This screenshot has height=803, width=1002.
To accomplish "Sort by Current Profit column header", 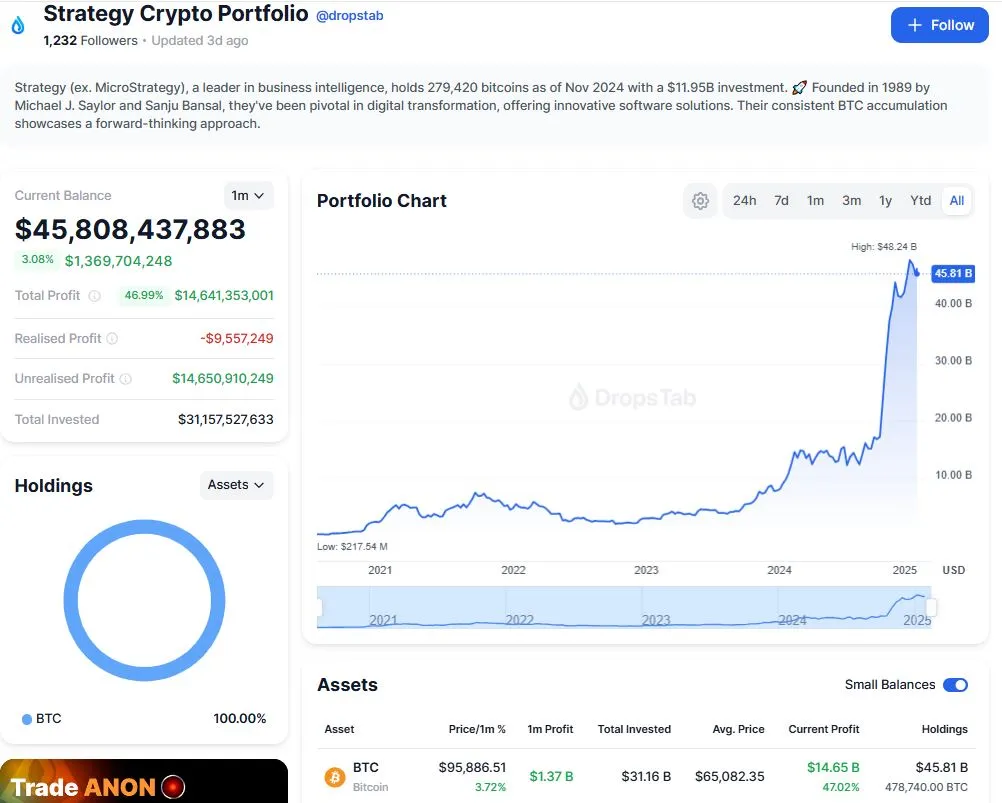I will click(x=824, y=729).
